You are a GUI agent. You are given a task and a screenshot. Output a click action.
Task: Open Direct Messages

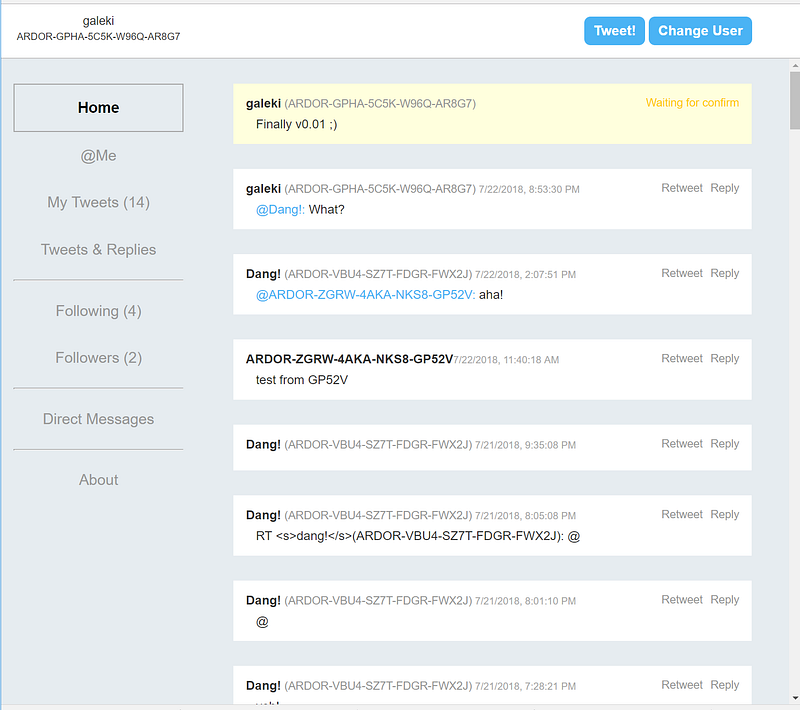tap(98, 420)
